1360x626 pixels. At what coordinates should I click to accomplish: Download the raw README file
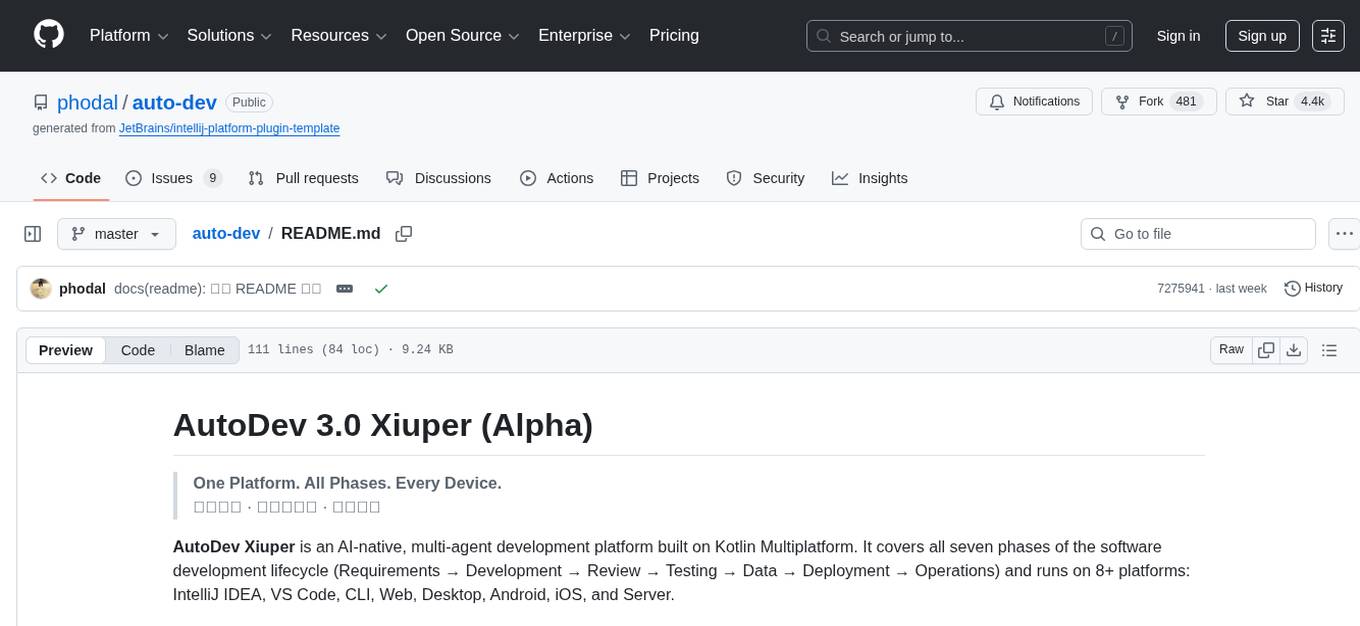tap(1294, 350)
